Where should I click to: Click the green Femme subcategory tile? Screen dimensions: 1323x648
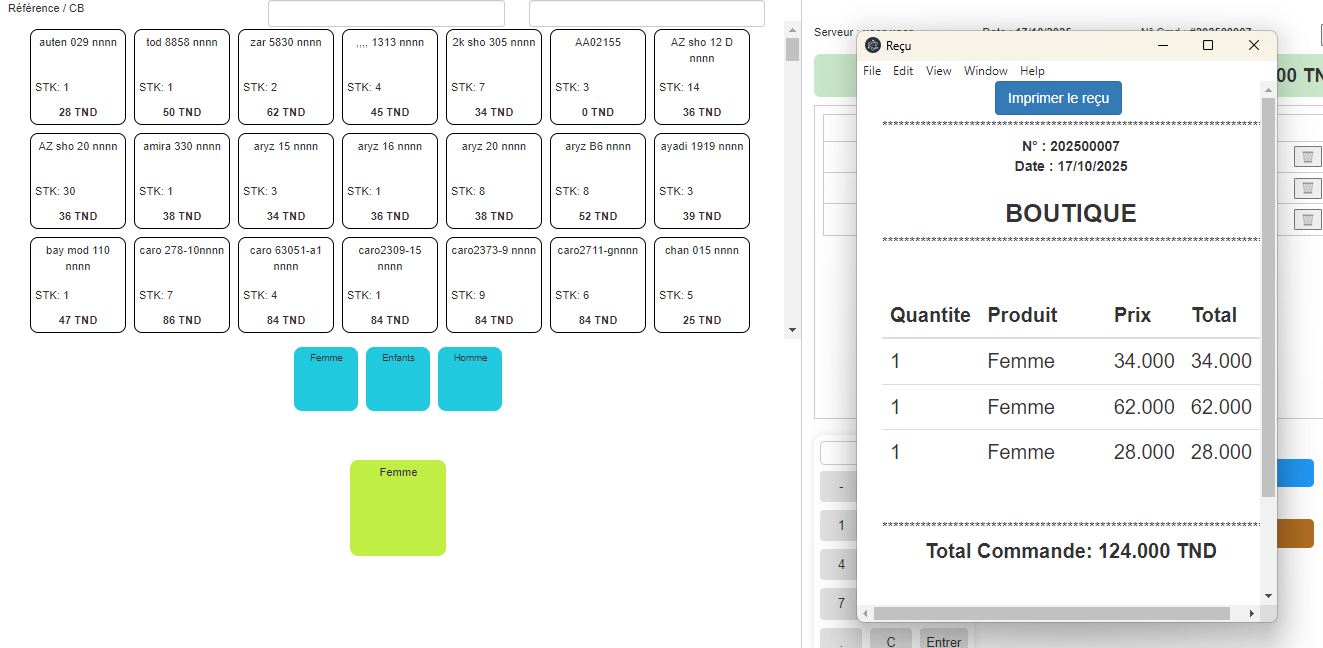(x=397, y=508)
